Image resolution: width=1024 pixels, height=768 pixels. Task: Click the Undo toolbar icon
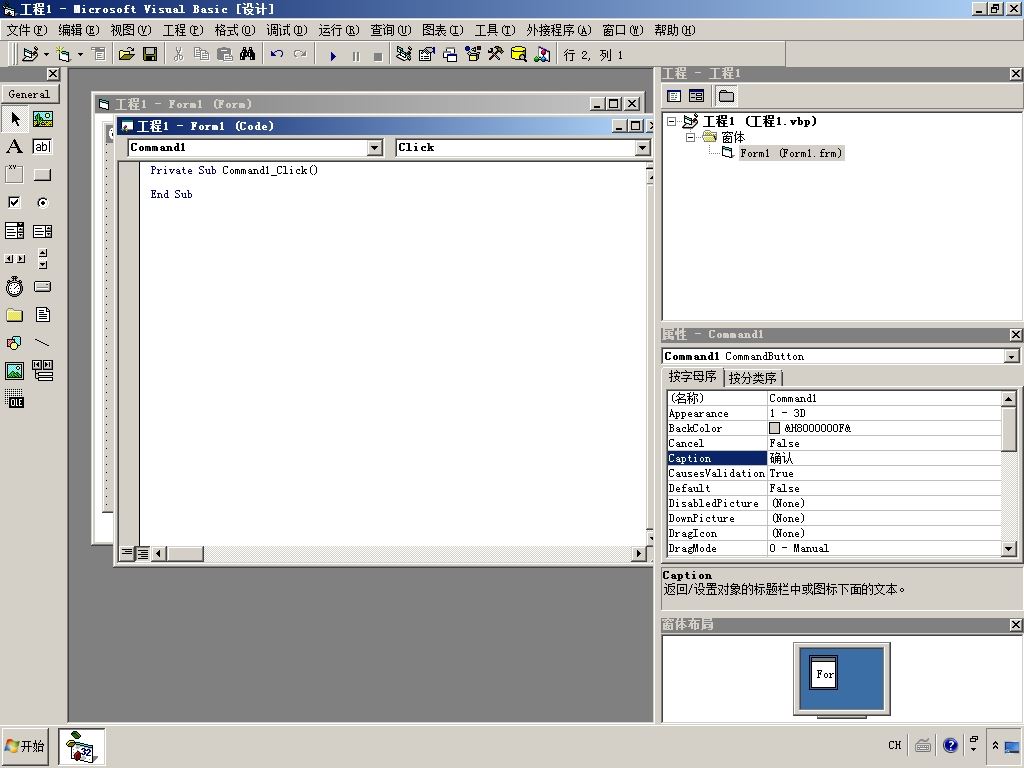[277, 54]
